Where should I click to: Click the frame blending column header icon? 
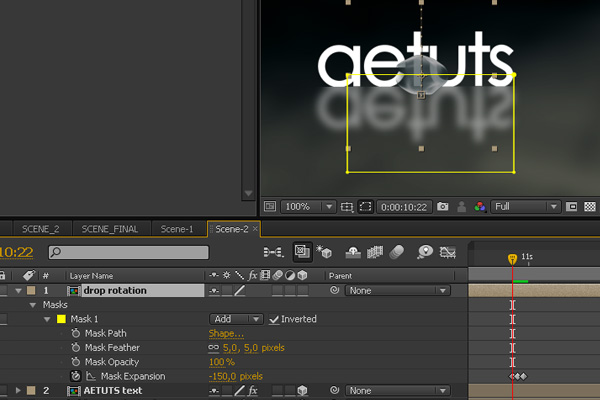pyautogui.click(x=265, y=275)
